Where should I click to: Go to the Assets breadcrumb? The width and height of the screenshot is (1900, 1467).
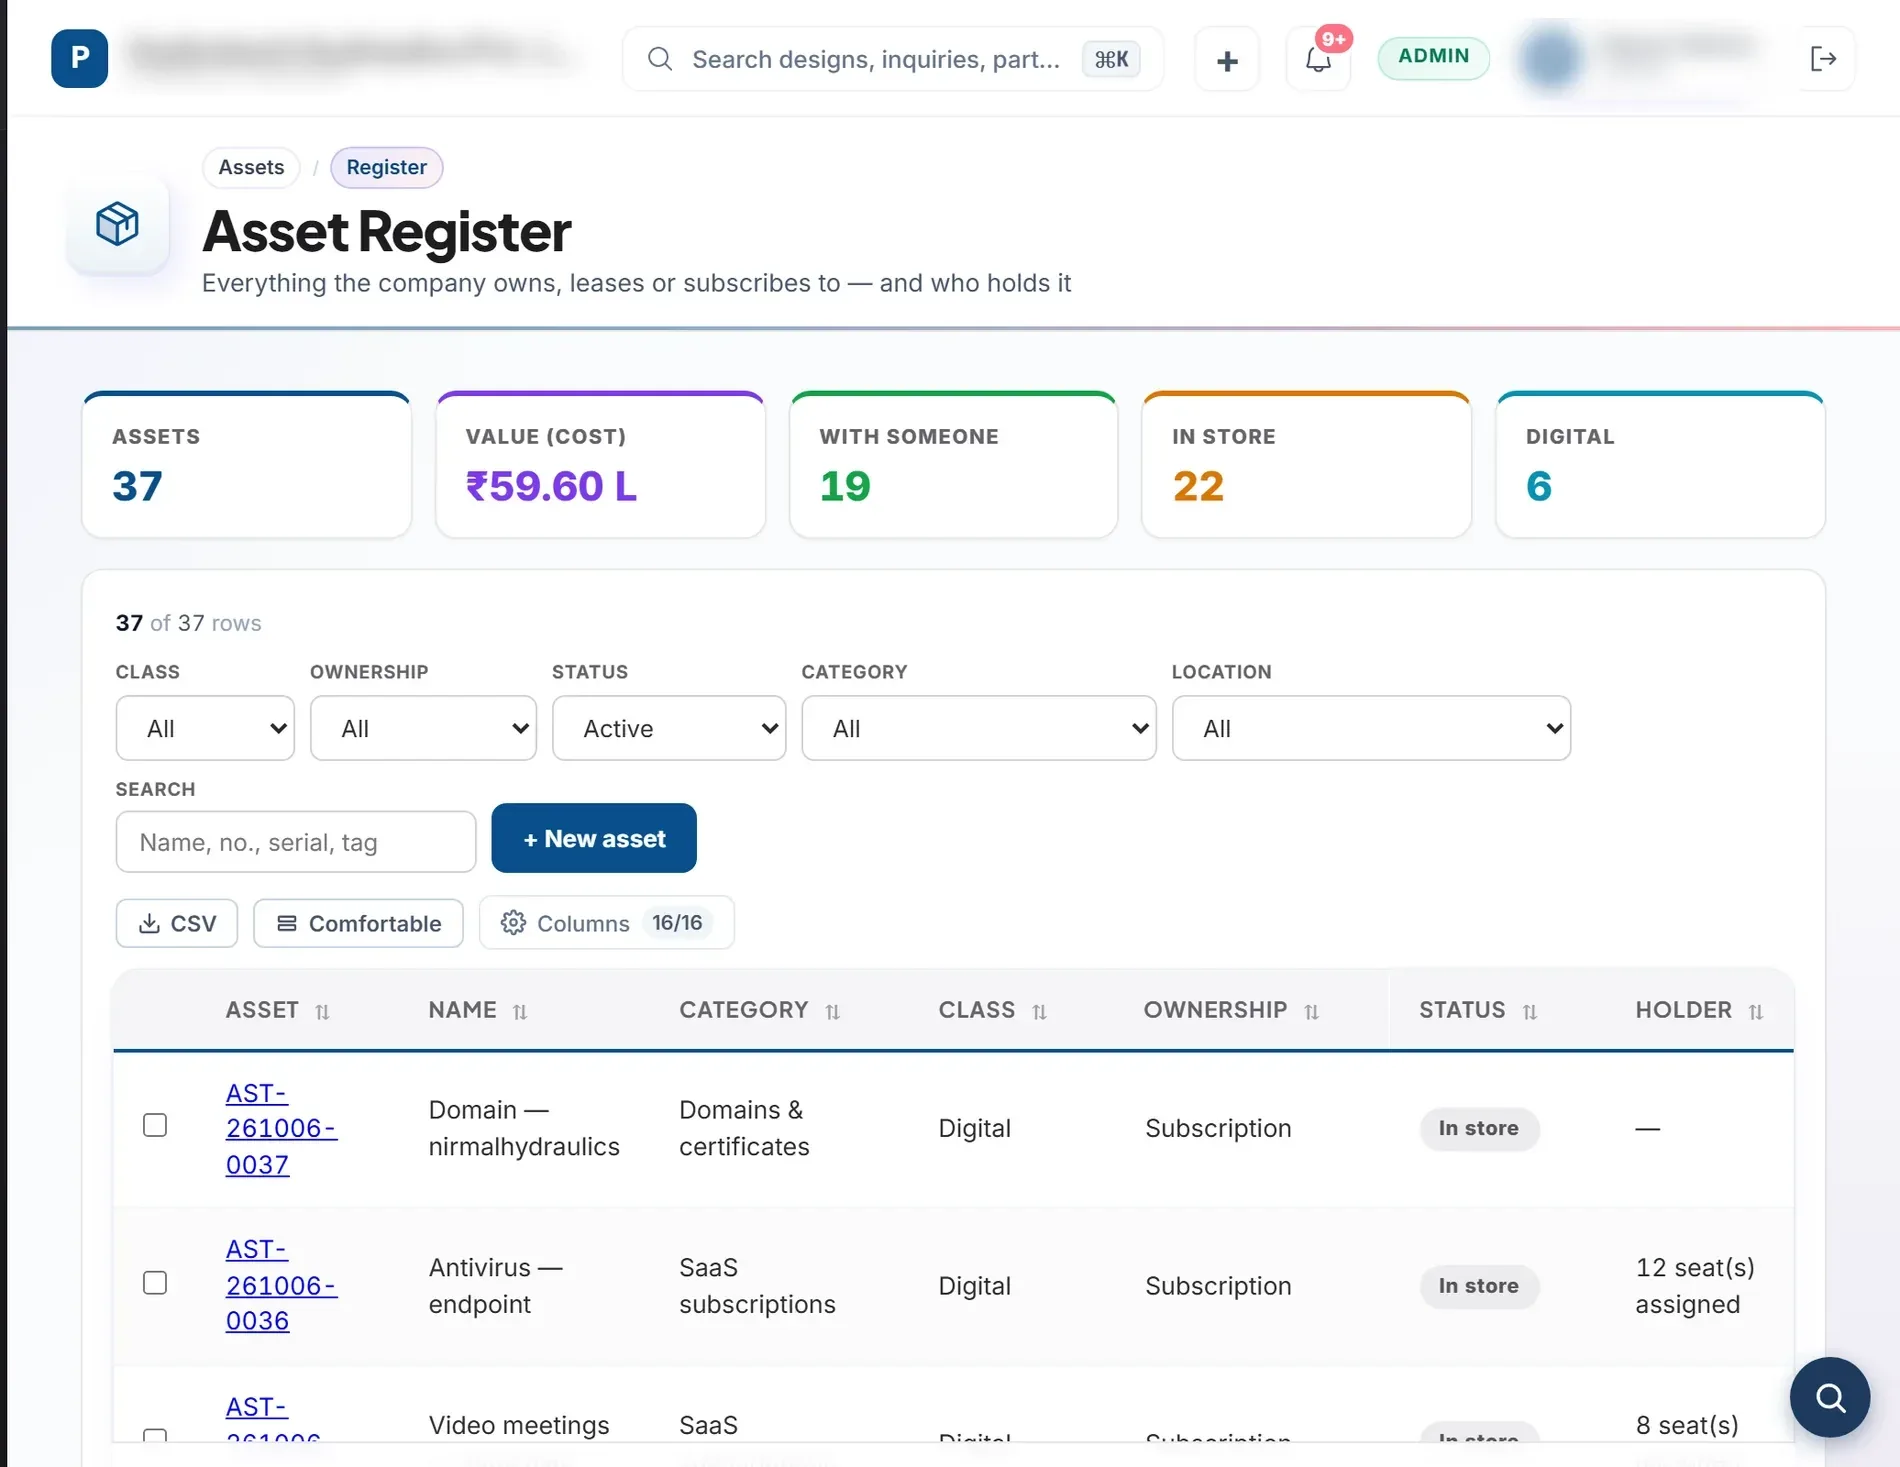point(251,167)
